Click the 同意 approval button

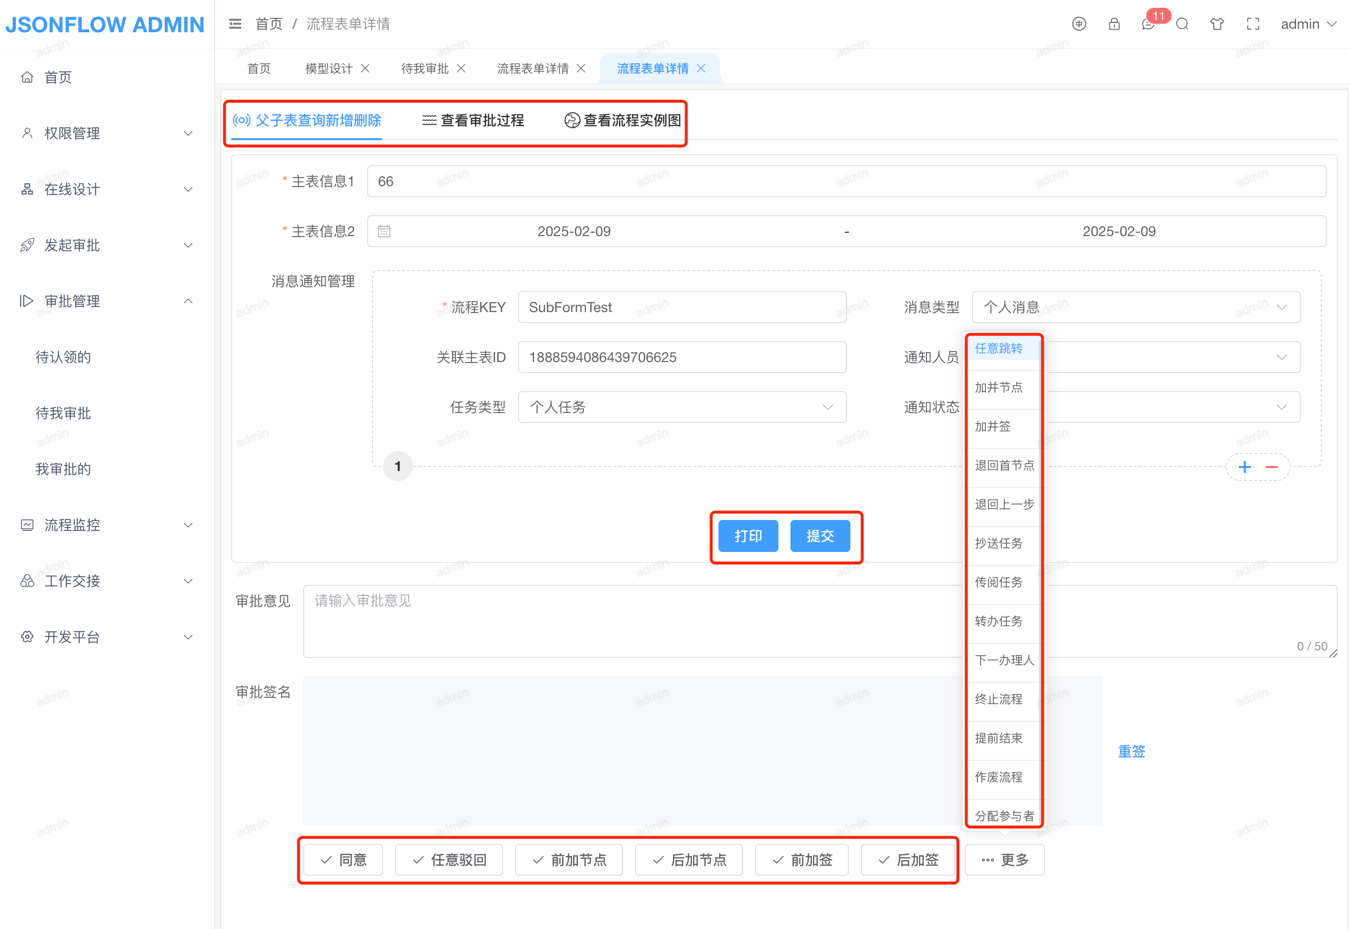click(343, 860)
